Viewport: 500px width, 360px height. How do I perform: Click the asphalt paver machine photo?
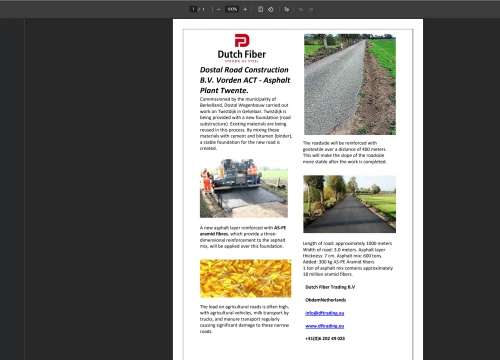(244, 188)
